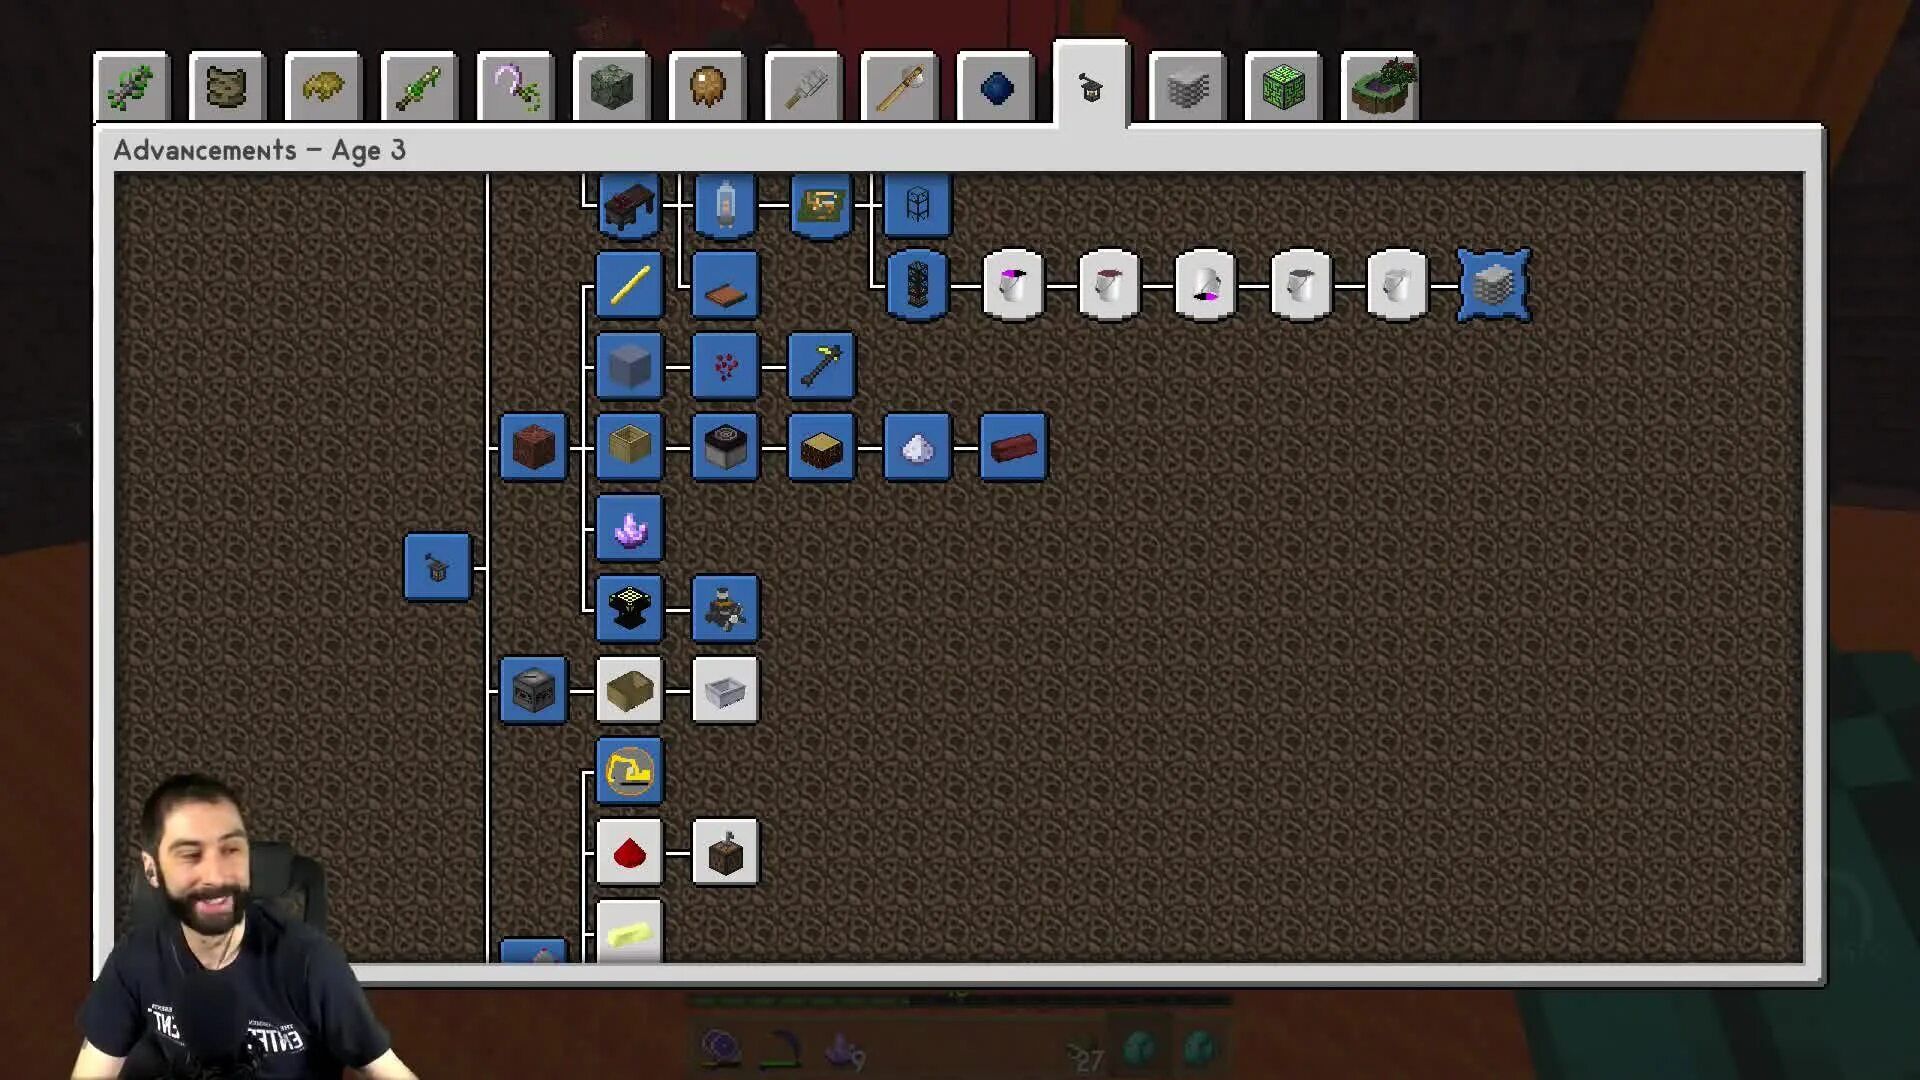The image size is (1920, 1080).
Task: Select the bucket with magenta-black fluid on top
Action: (x=1013, y=286)
